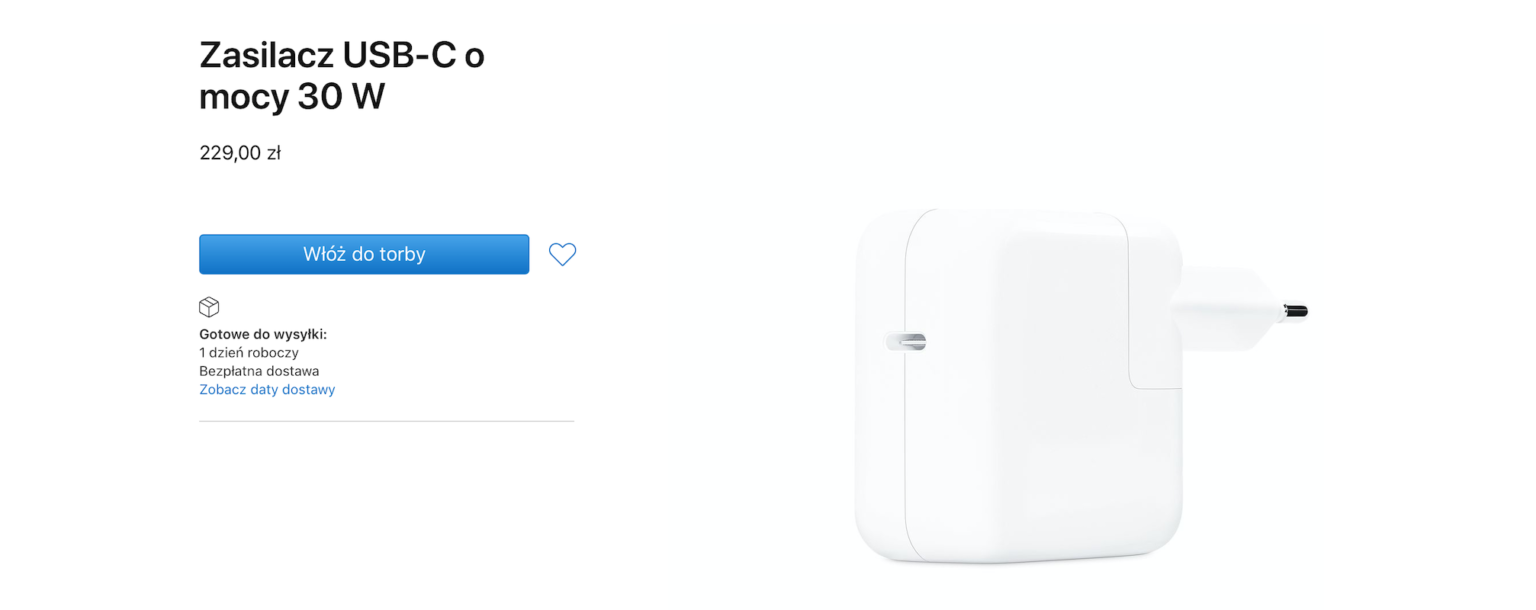Click the USB-C port on the charger image

pos(906,341)
